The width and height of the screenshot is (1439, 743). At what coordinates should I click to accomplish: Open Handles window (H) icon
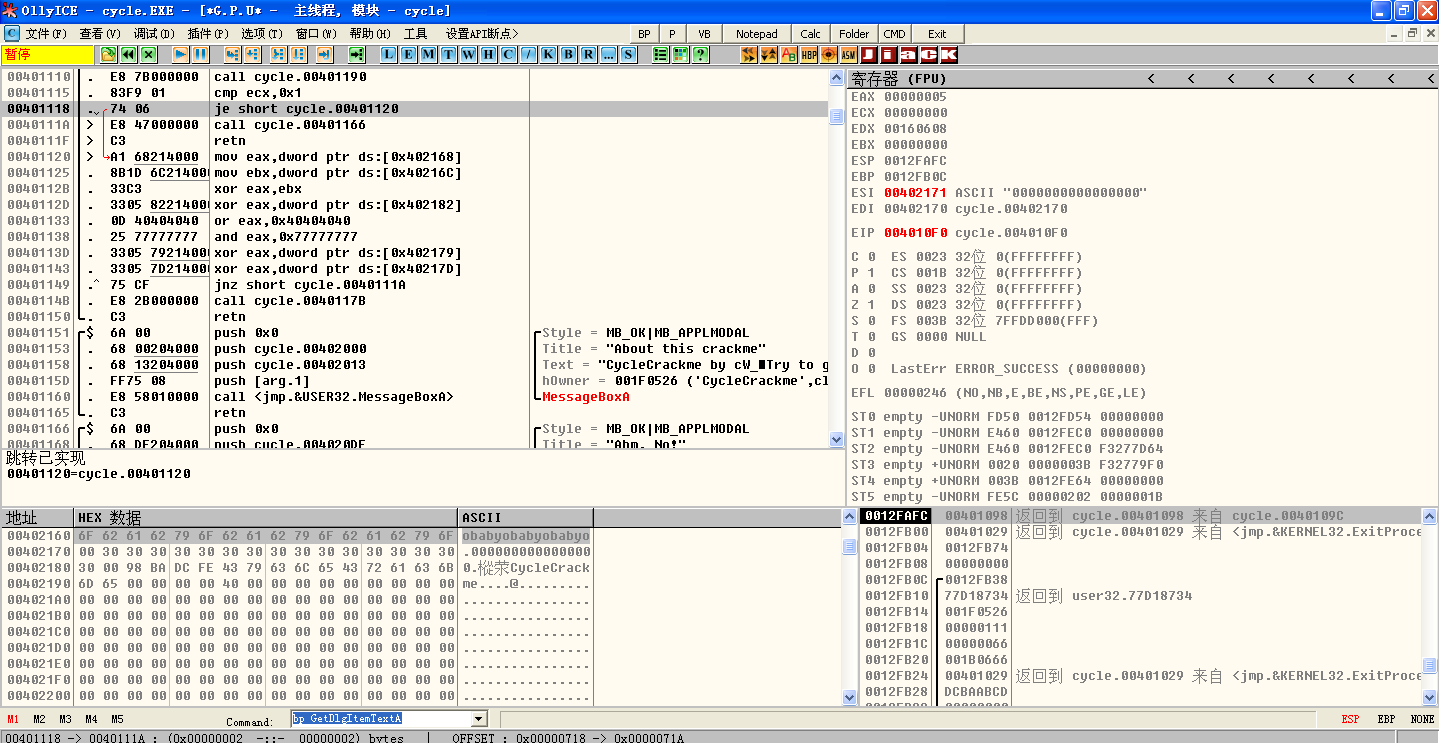click(x=488, y=54)
